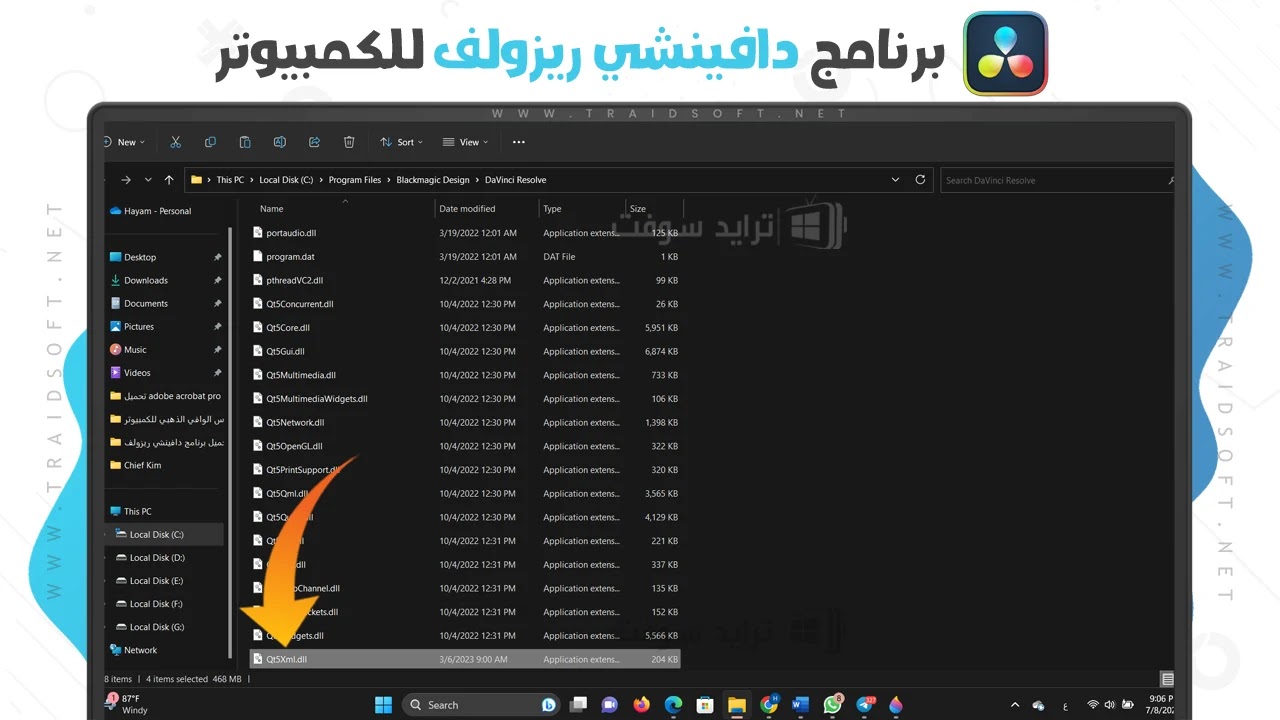Click the Copy icon in the toolbar

click(x=210, y=142)
